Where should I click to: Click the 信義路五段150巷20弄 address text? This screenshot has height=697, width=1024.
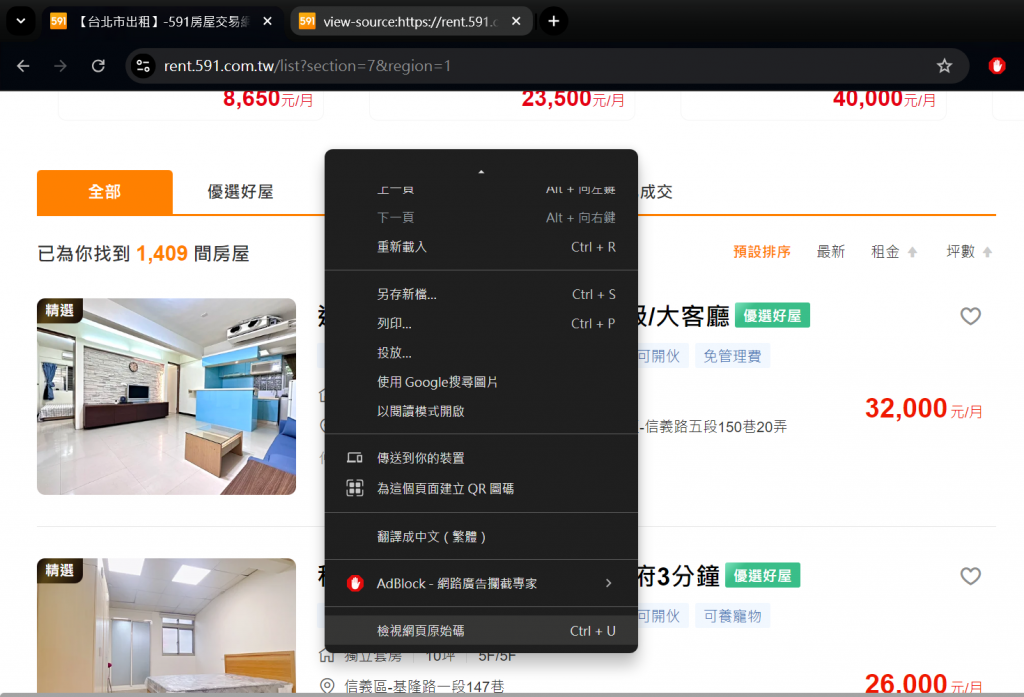[716, 427]
